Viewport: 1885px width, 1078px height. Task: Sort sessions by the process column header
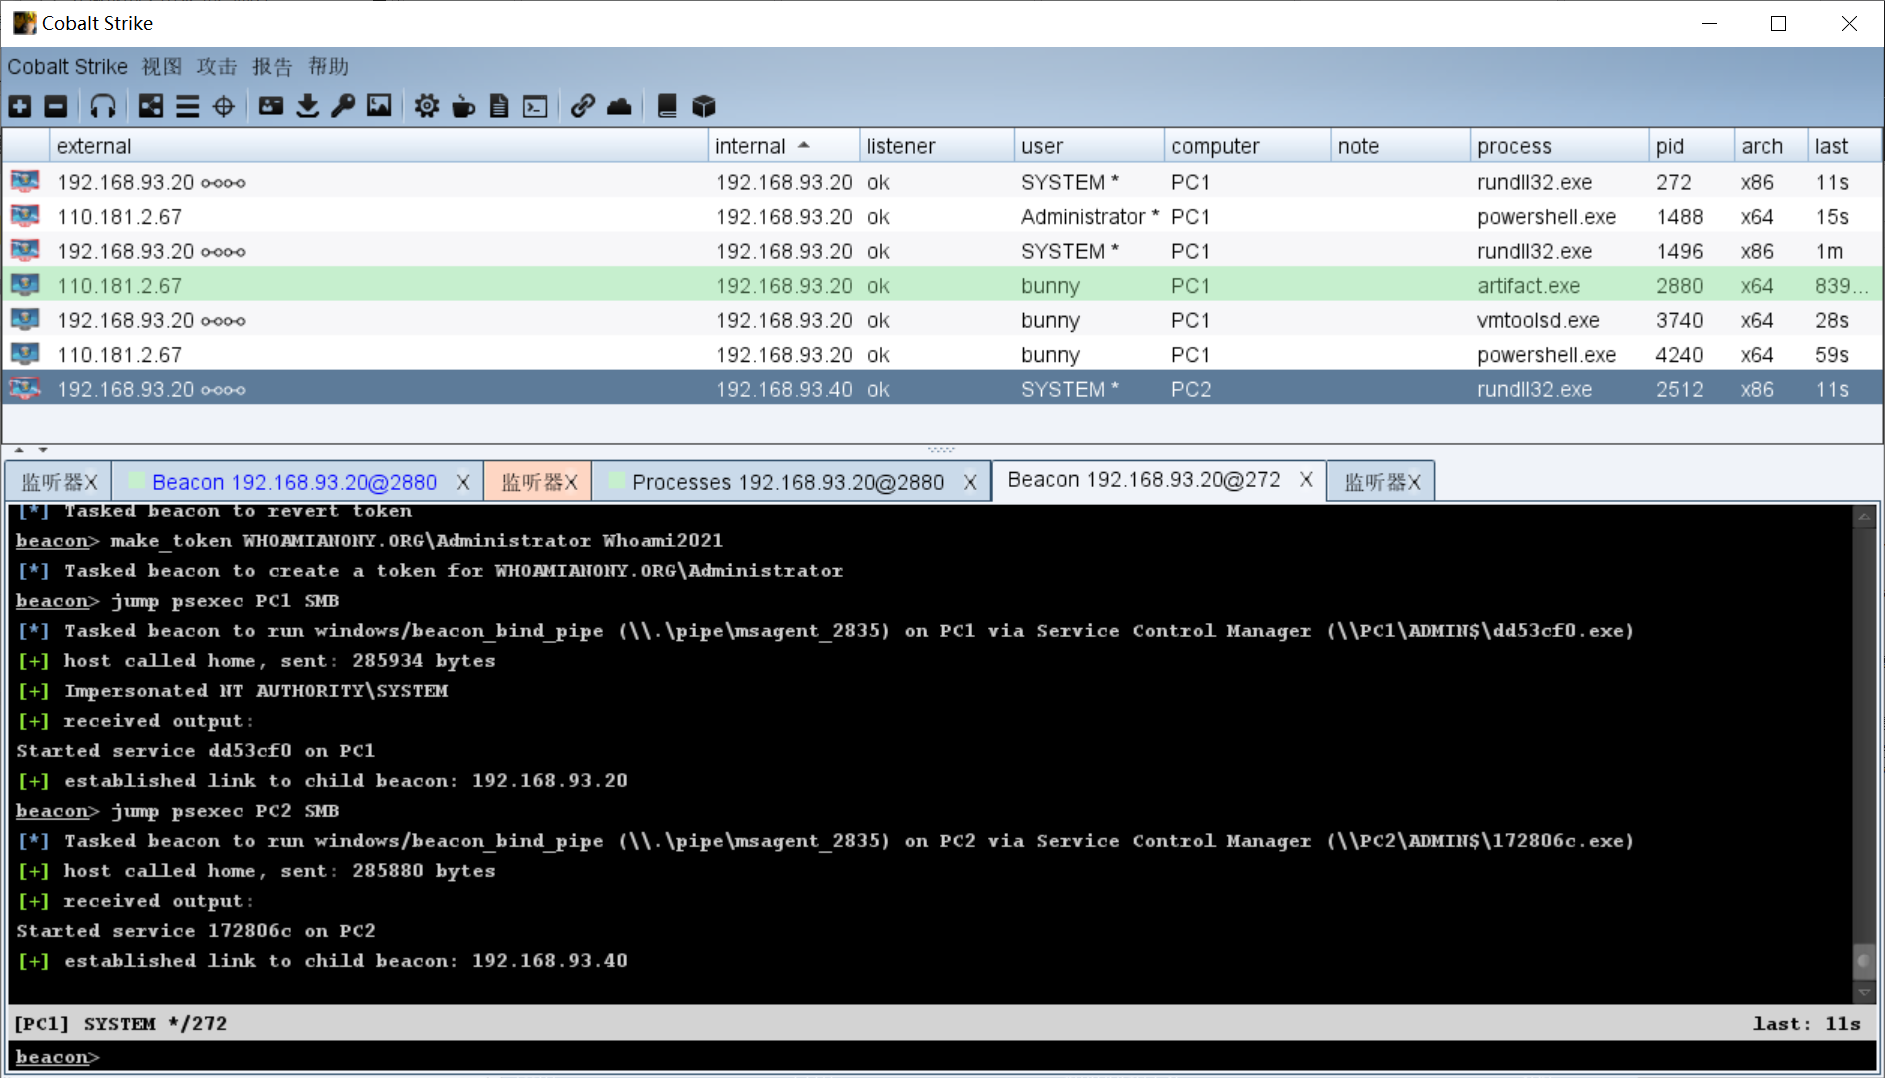pyautogui.click(x=1559, y=146)
